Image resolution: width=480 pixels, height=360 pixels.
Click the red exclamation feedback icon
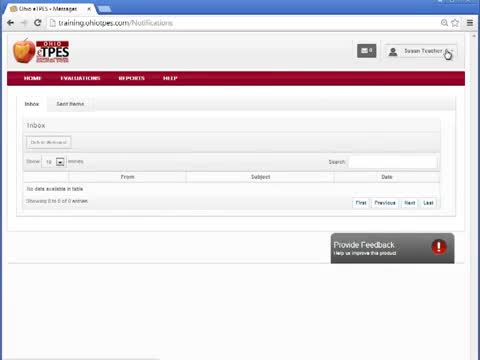439,247
